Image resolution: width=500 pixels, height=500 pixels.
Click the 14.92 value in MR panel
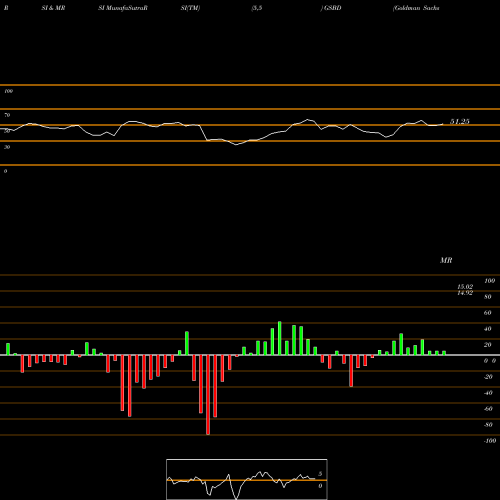[465, 293]
